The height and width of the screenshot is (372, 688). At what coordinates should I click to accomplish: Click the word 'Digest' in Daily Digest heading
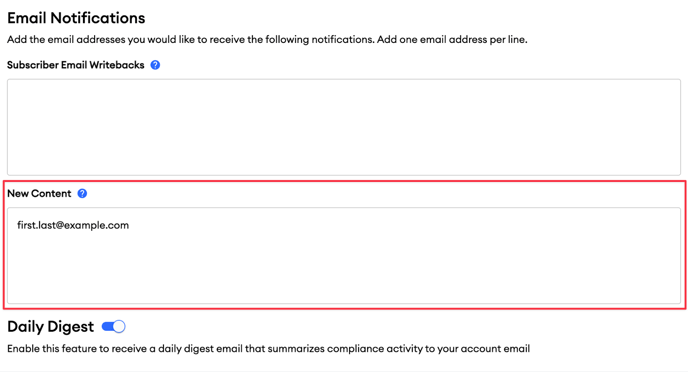[x=71, y=327]
